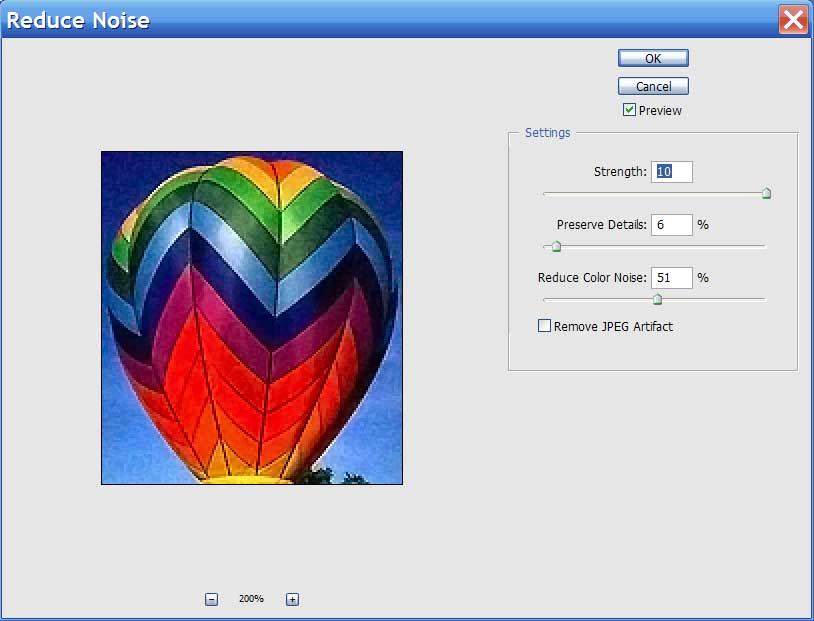The height and width of the screenshot is (621, 814).
Task: Click the Reduce Noise title text
Action: pos(78,20)
